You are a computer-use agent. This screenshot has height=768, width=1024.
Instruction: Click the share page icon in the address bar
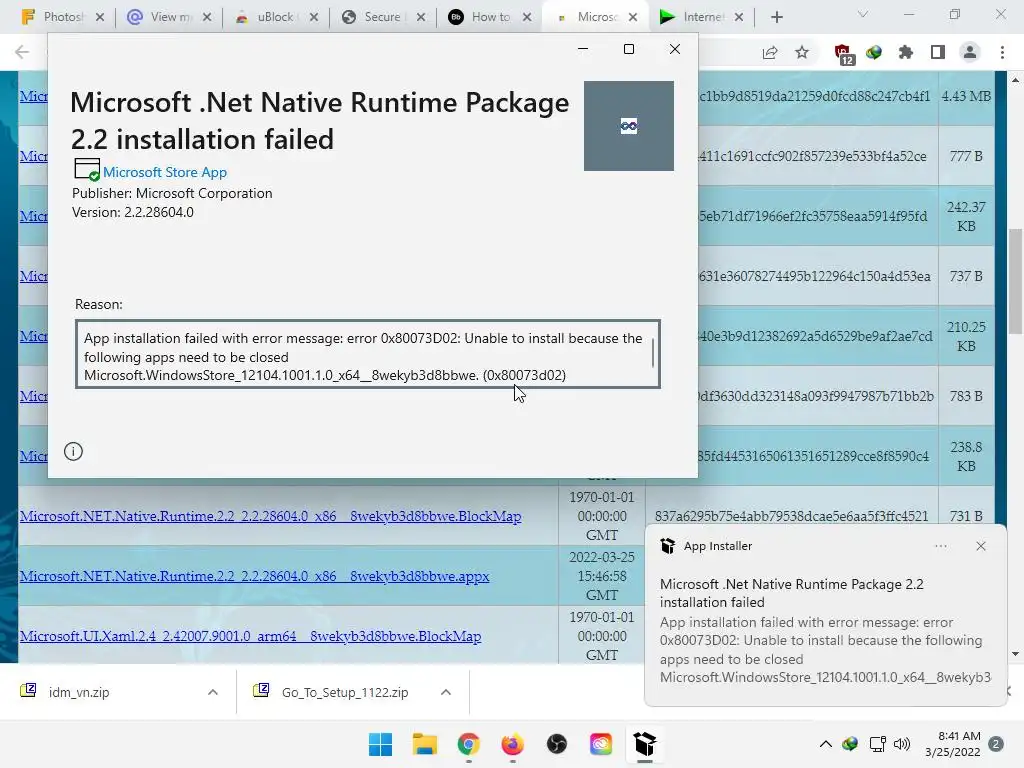coord(770,53)
